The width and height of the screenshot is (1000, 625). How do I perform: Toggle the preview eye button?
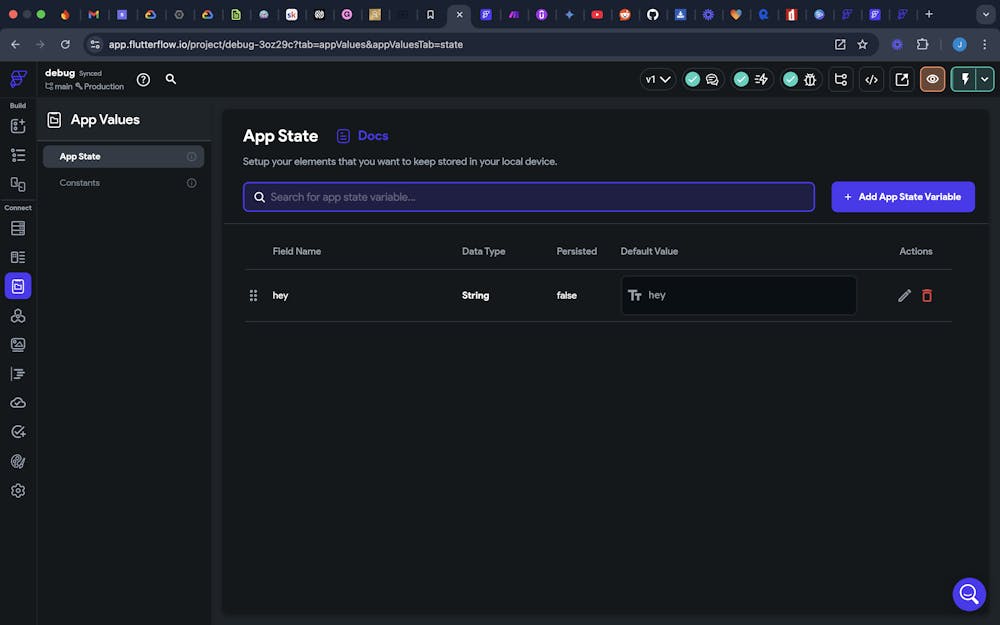(932, 80)
